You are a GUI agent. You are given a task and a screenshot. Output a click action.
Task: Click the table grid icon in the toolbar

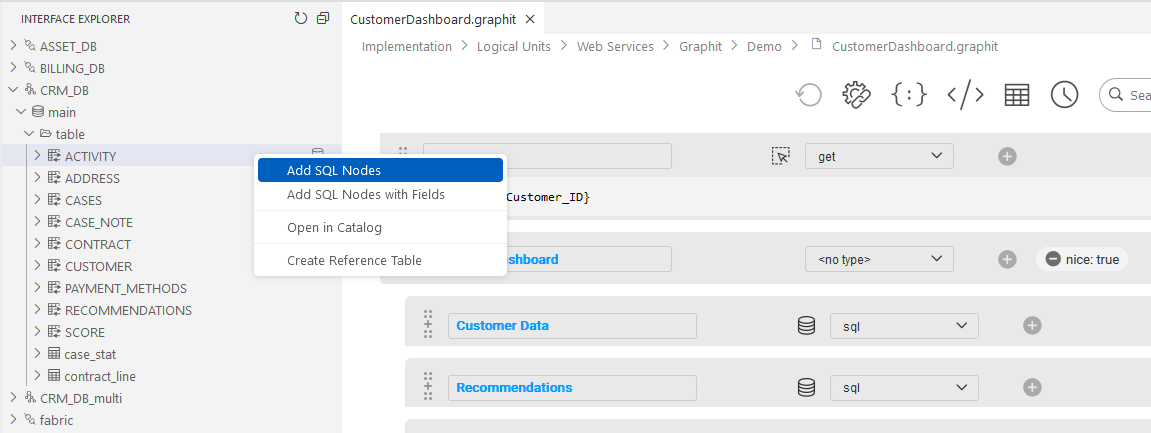1017,95
